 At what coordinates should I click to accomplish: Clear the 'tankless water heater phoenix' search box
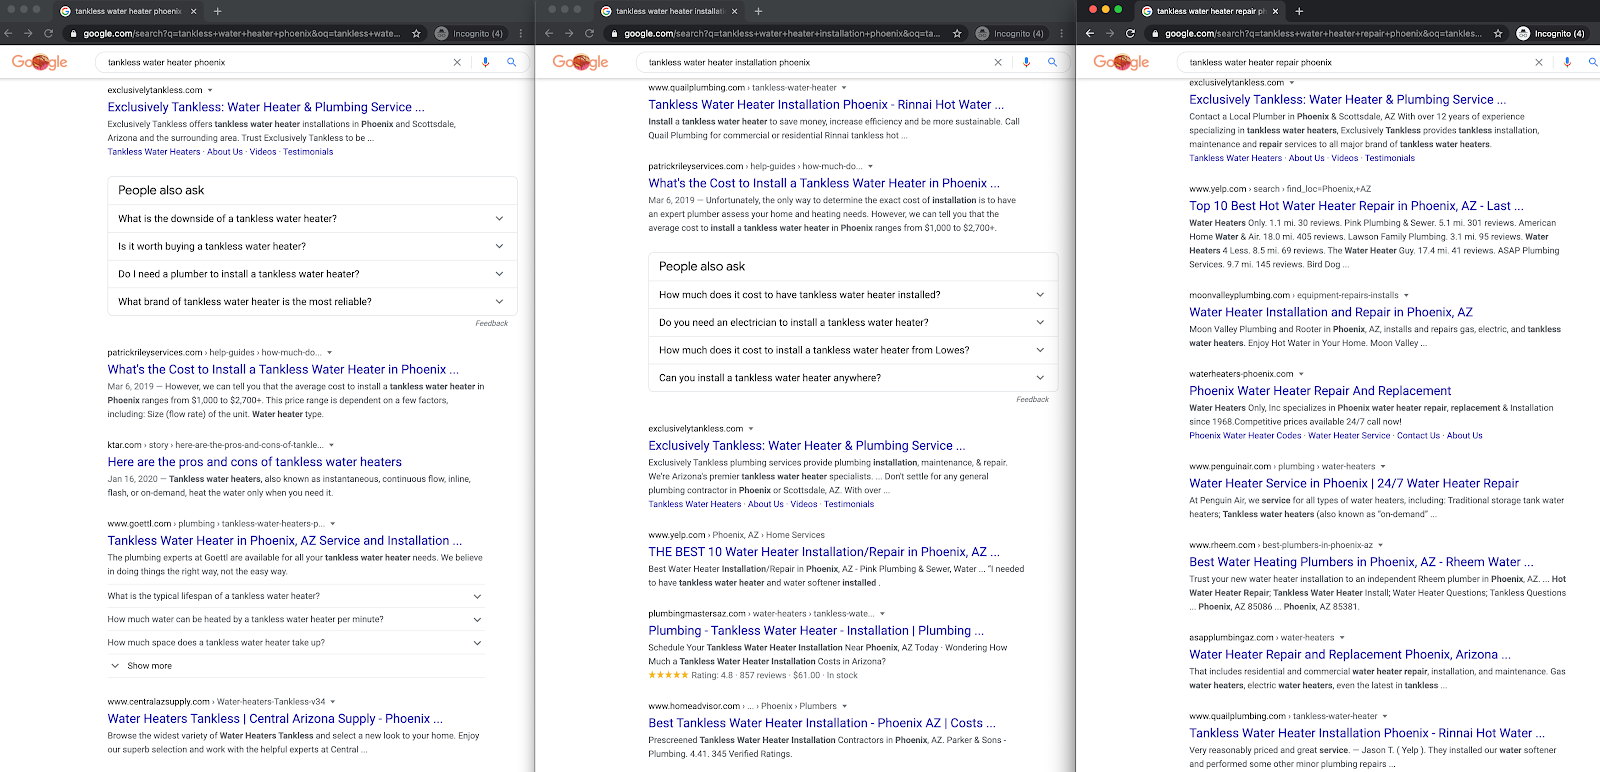[457, 62]
